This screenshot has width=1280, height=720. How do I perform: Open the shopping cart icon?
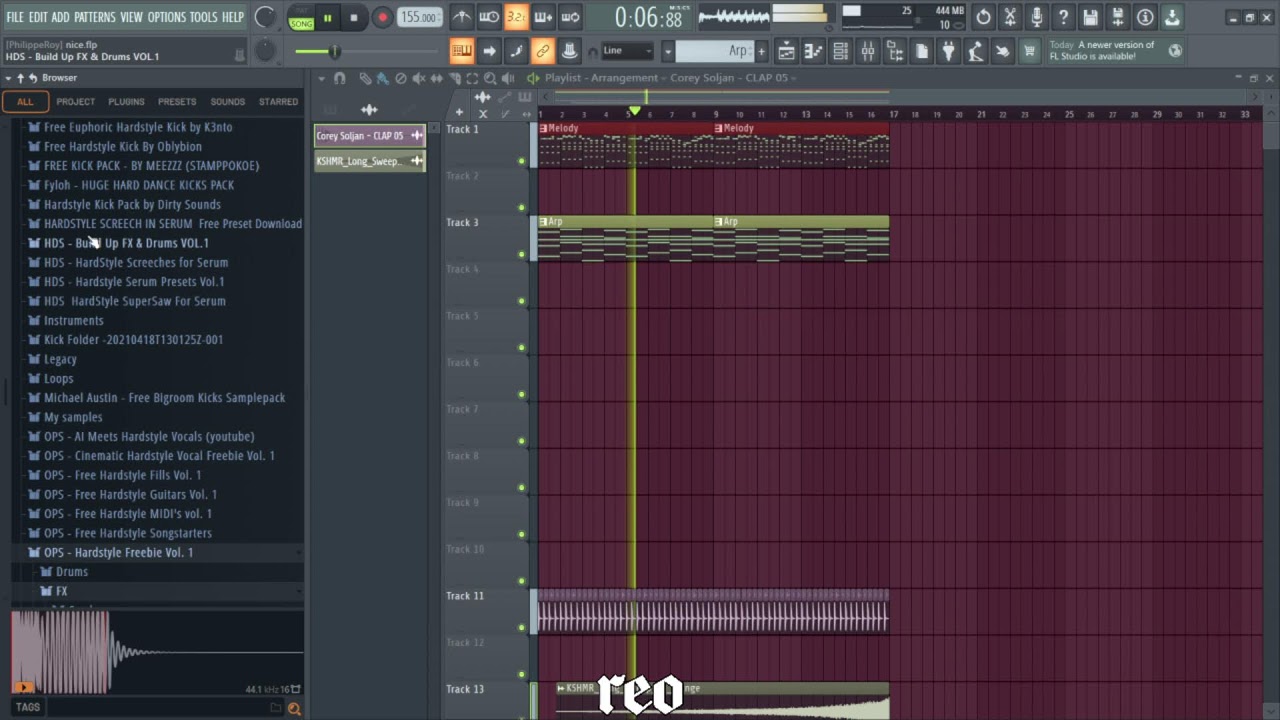click(1030, 51)
